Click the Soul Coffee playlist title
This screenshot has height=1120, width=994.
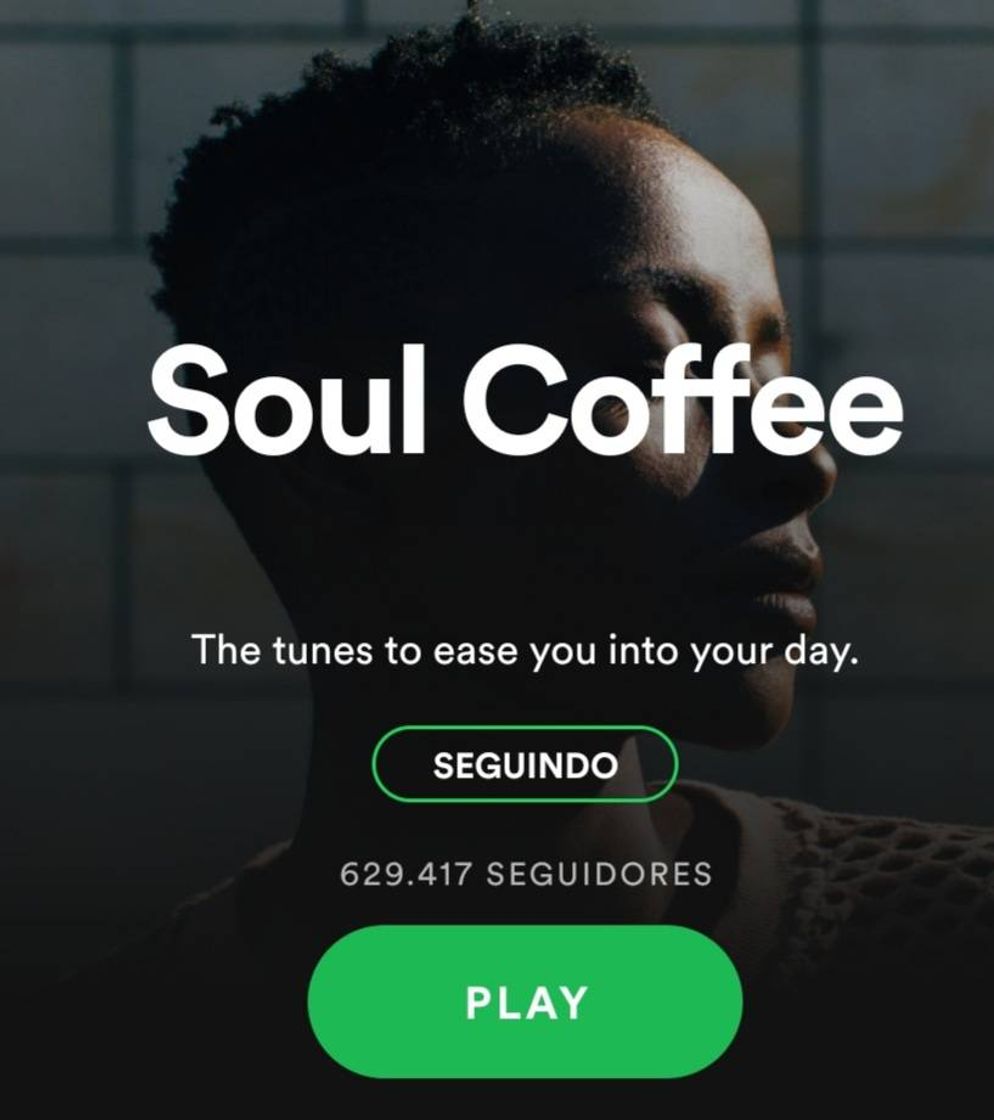pyautogui.click(x=525, y=400)
